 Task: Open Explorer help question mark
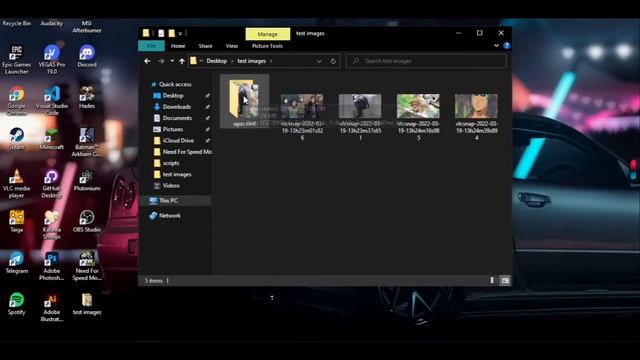[x=507, y=46]
